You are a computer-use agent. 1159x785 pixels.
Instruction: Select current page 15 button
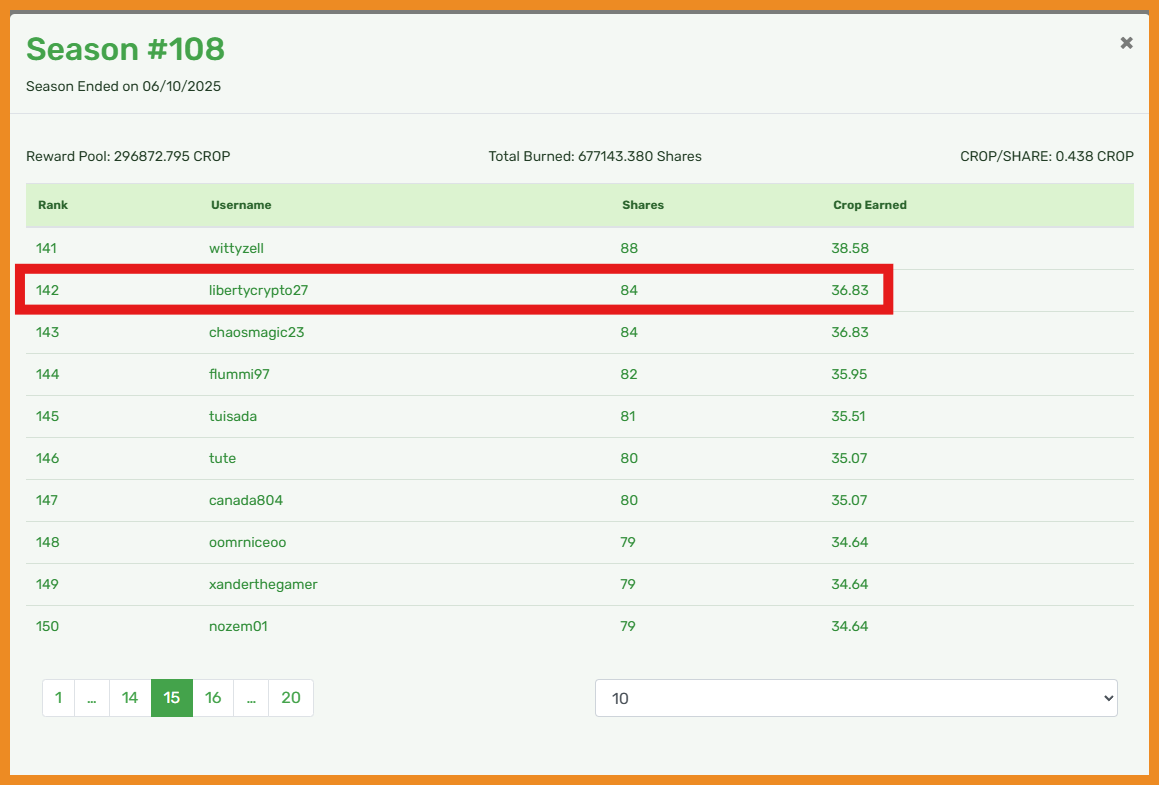coord(172,698)
